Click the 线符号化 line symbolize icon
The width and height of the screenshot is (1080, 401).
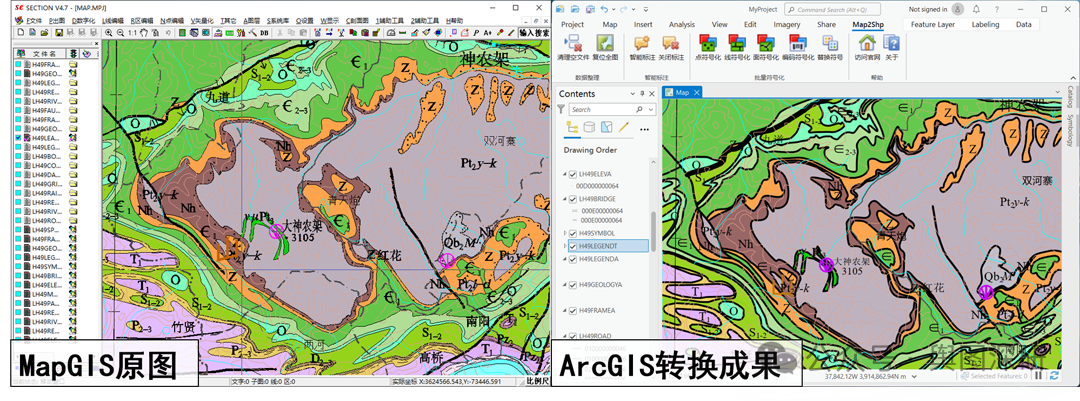click(x=738, y=43)
